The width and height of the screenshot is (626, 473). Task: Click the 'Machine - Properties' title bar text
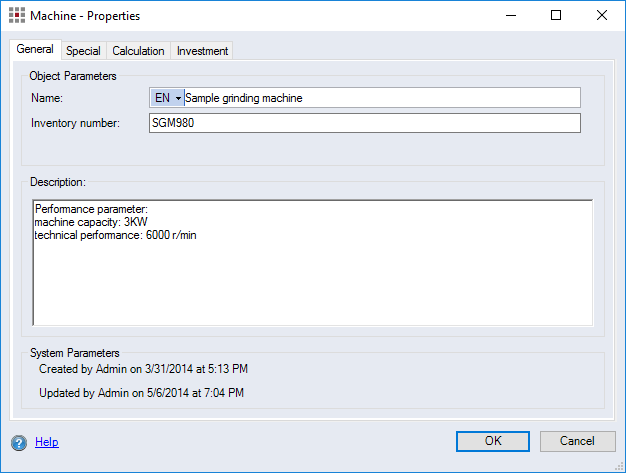(x=85, y=16)
